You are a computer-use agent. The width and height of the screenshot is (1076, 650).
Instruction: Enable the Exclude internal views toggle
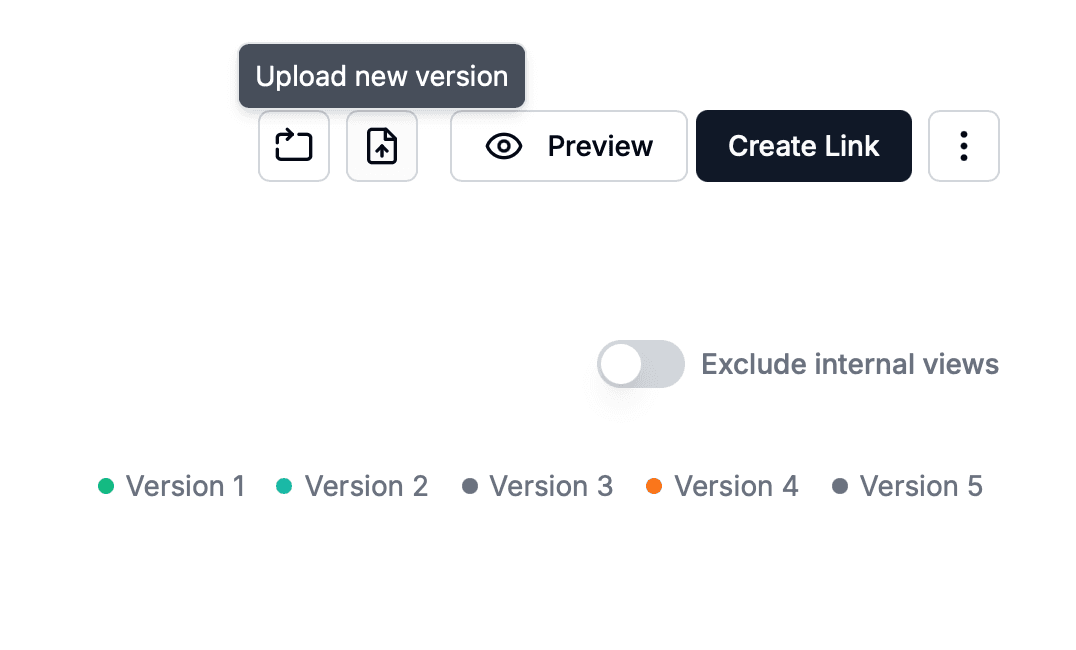pos(640,364)
